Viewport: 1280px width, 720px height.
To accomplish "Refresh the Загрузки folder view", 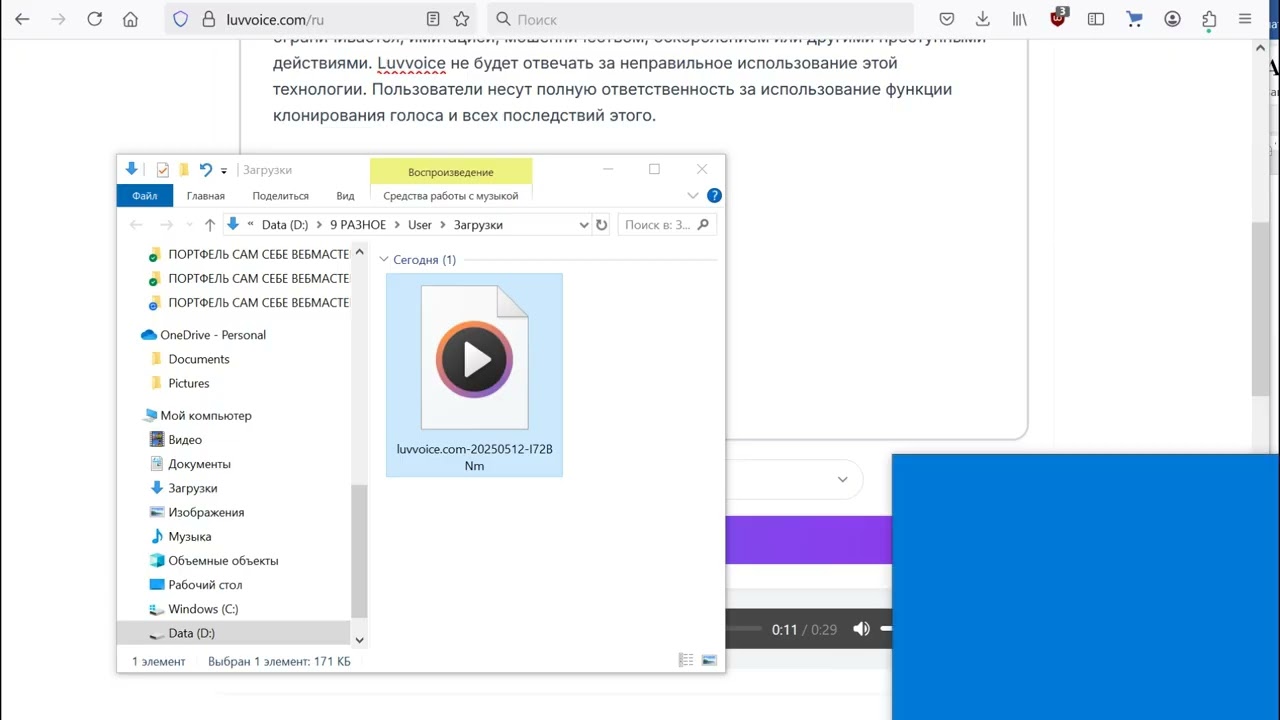I will [x=601, y=225].
